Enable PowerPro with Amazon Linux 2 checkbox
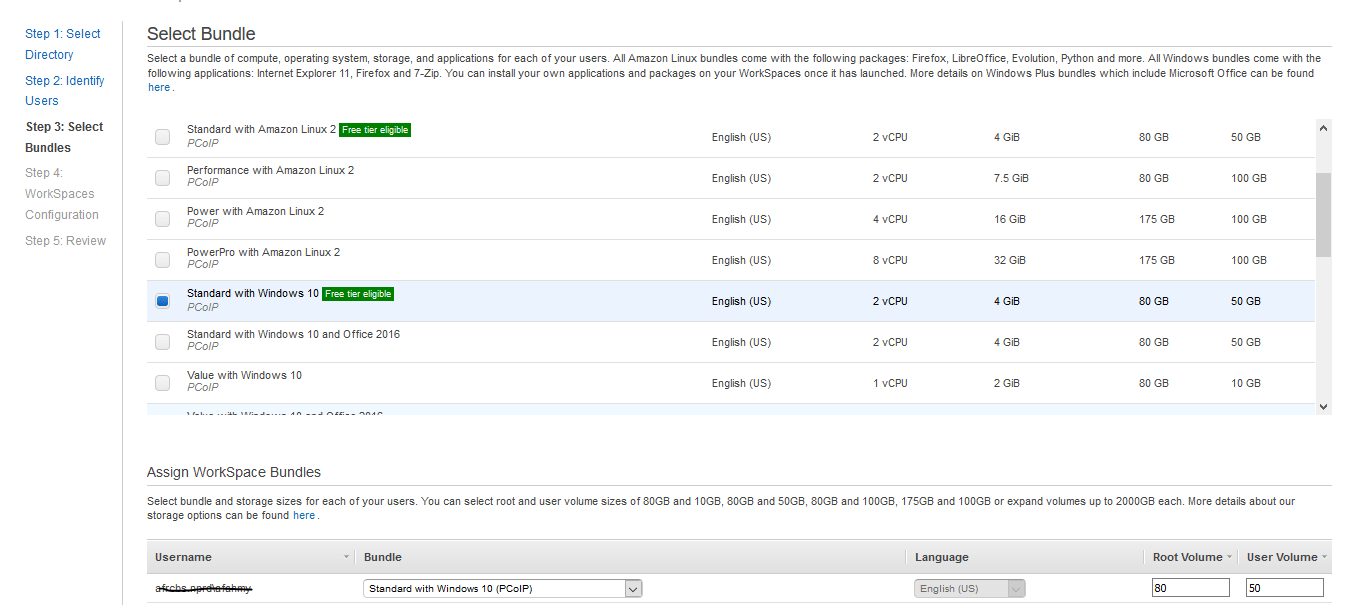 click(x=162, y=260)
